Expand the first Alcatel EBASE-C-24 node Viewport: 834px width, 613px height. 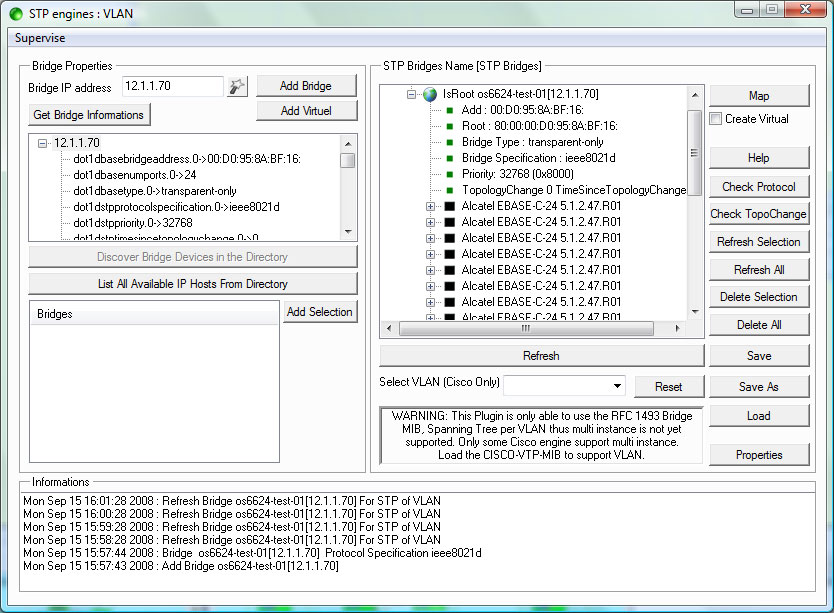click(431, 206)
